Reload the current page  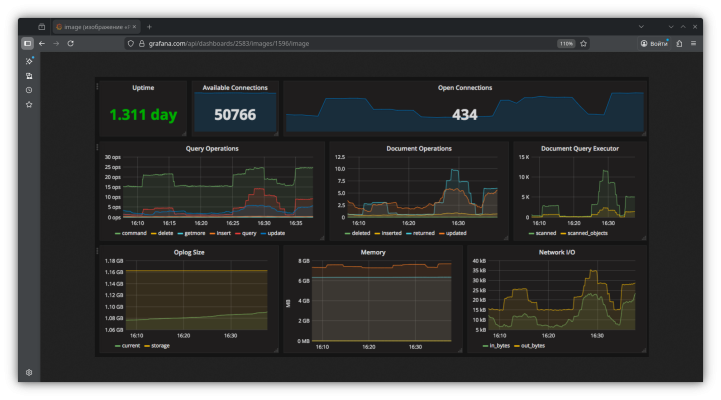click(70, 44)
